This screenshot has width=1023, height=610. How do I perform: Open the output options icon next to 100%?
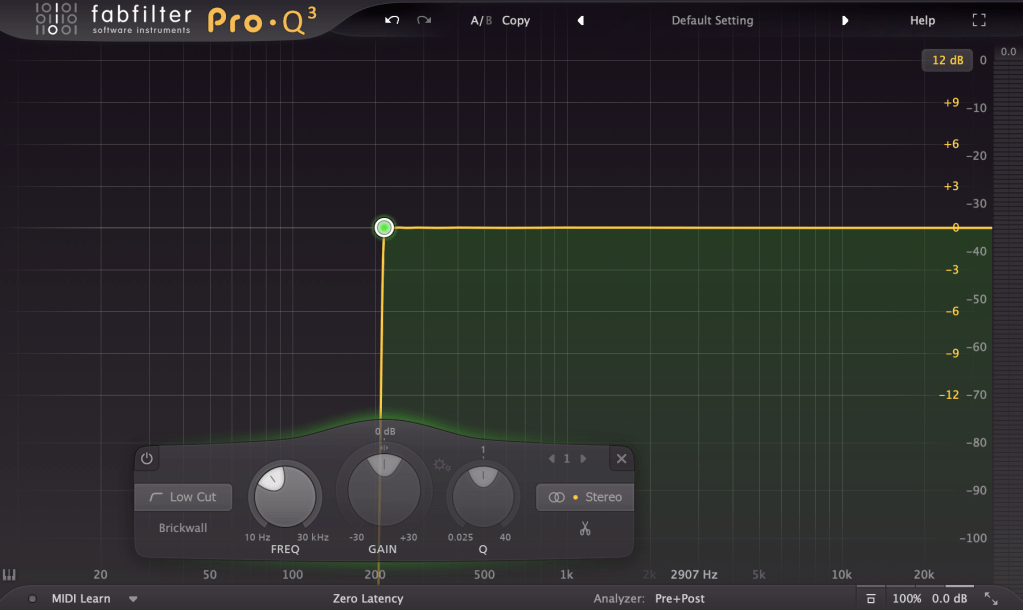tap(872, 598)
